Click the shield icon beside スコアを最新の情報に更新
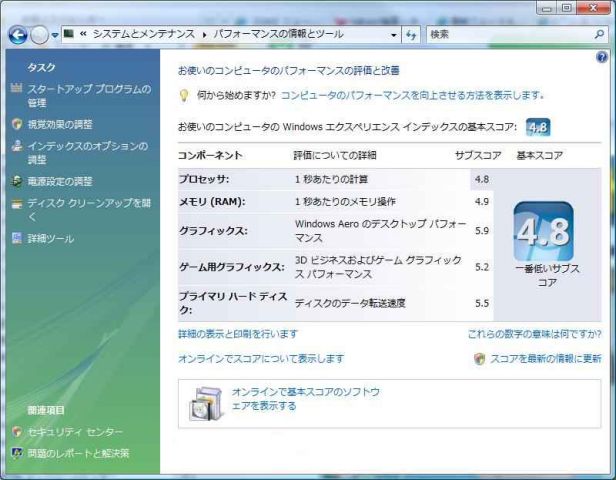This screenshot has width=616, height=480. pos(479,359)
